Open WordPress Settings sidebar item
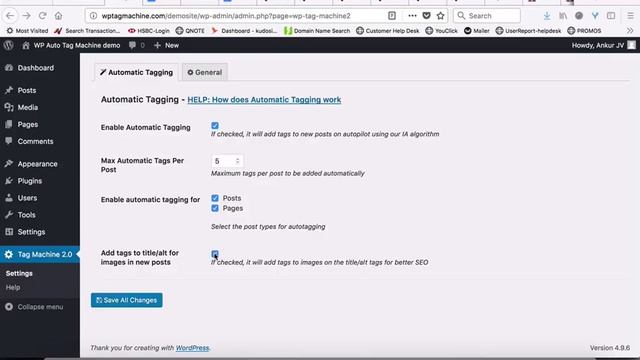The width and height of the screenshot is (640, 360). pos(40,232)
